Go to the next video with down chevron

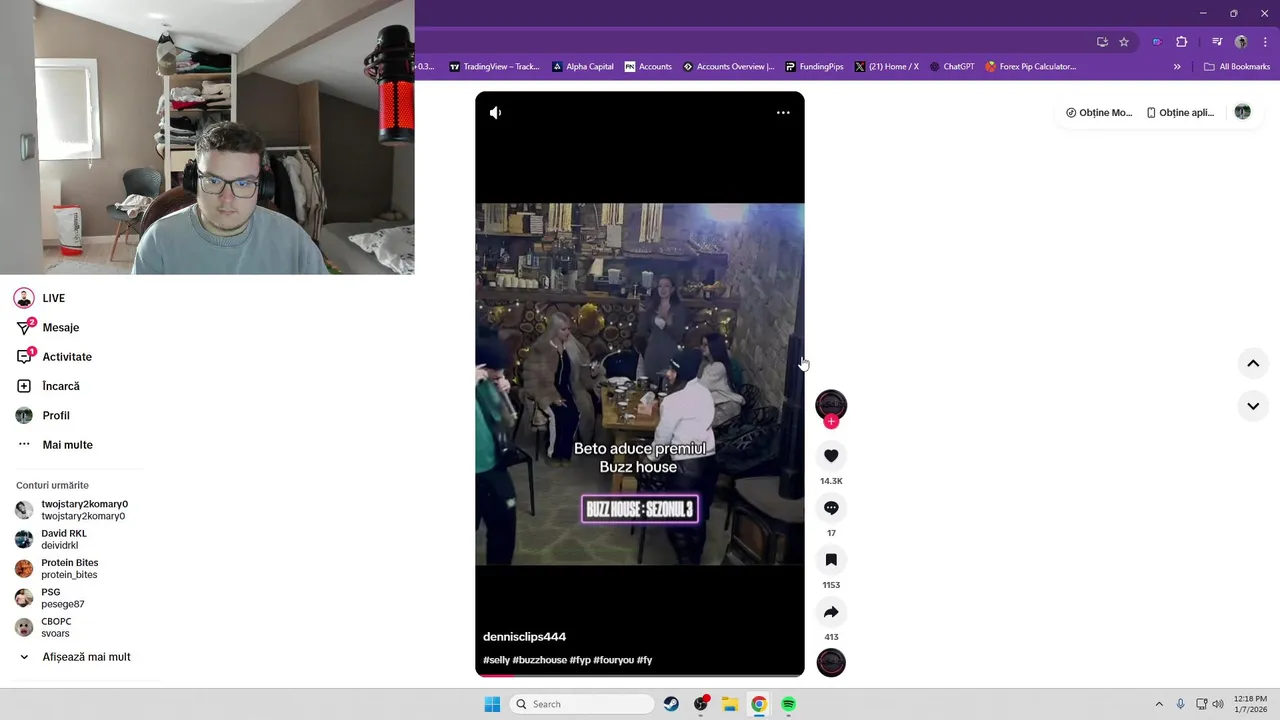click(1253, 406)
